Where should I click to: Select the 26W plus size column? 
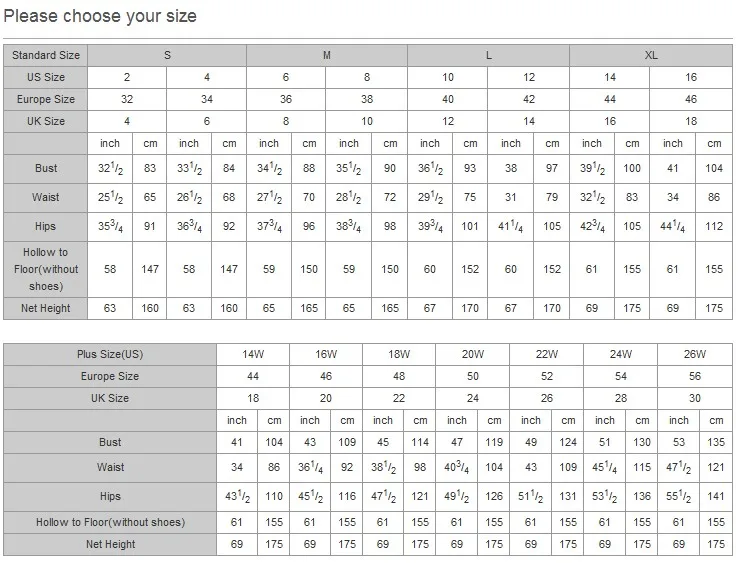pyautogui.click(x=694, y=354)
